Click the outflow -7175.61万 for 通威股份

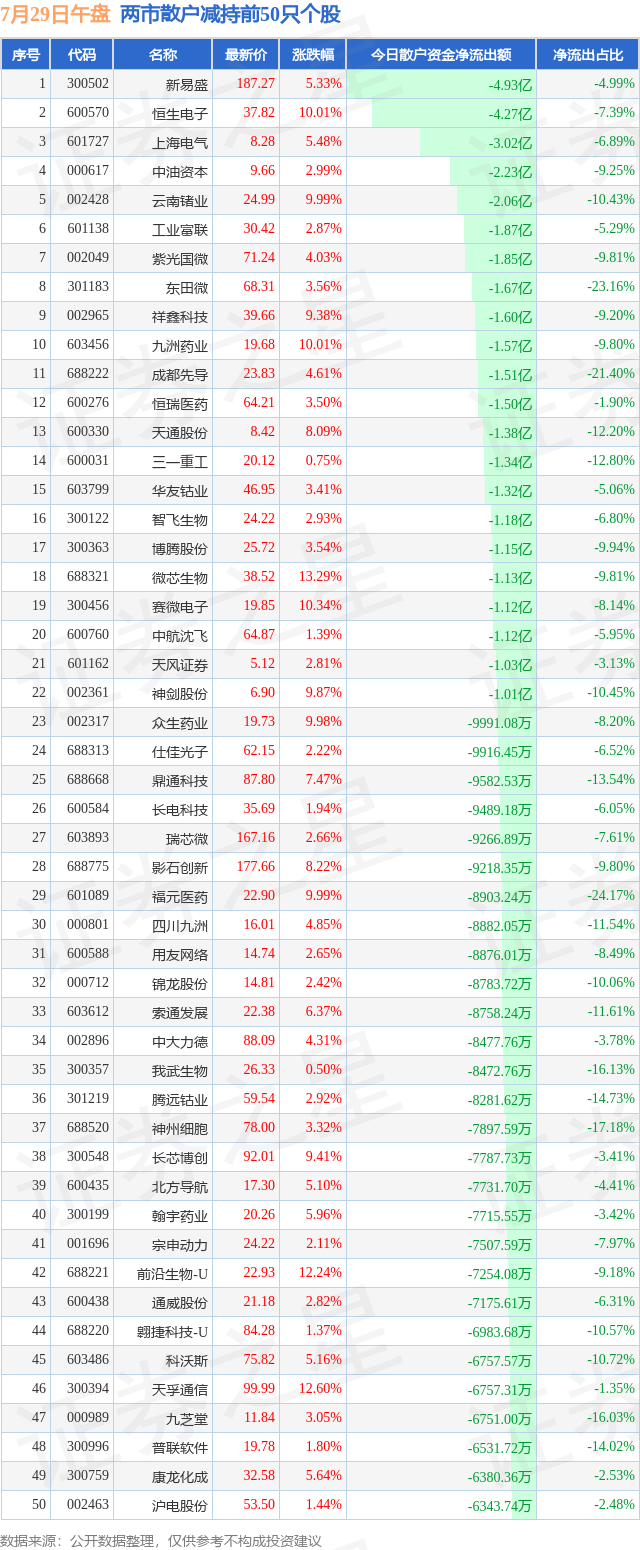[x=500, y=1303]
